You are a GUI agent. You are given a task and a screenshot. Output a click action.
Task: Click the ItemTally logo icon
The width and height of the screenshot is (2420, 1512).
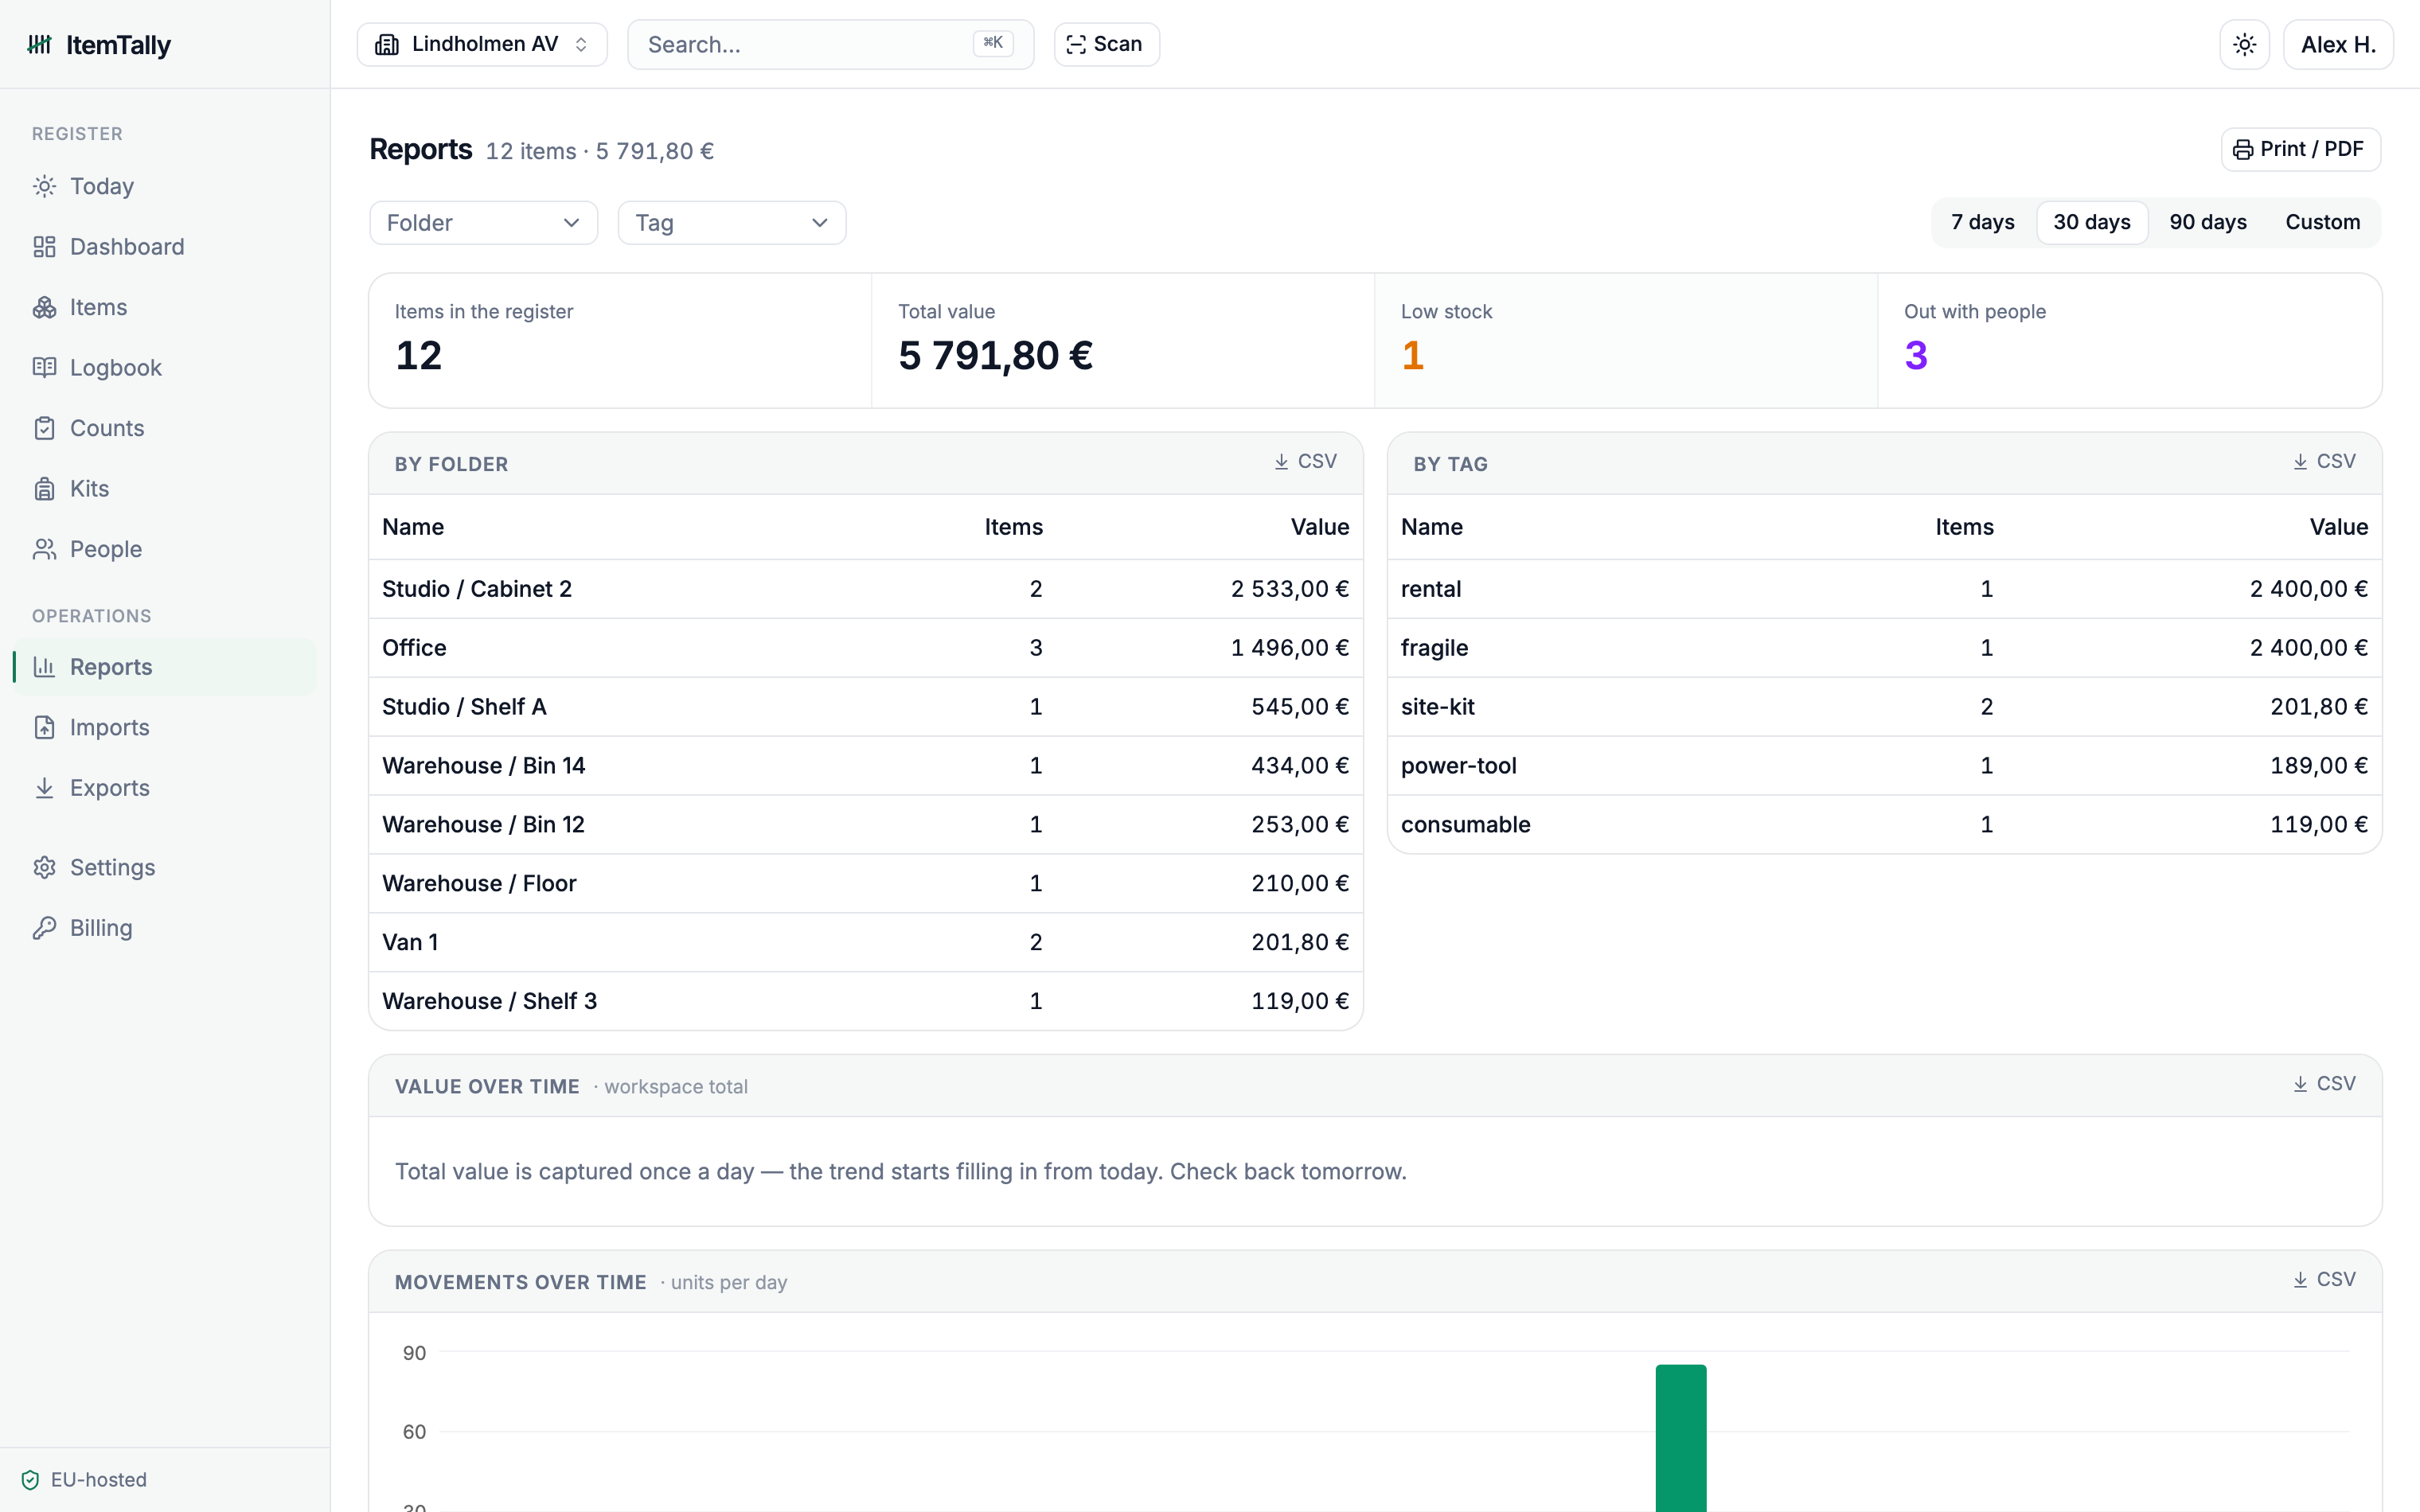[39, 44]
